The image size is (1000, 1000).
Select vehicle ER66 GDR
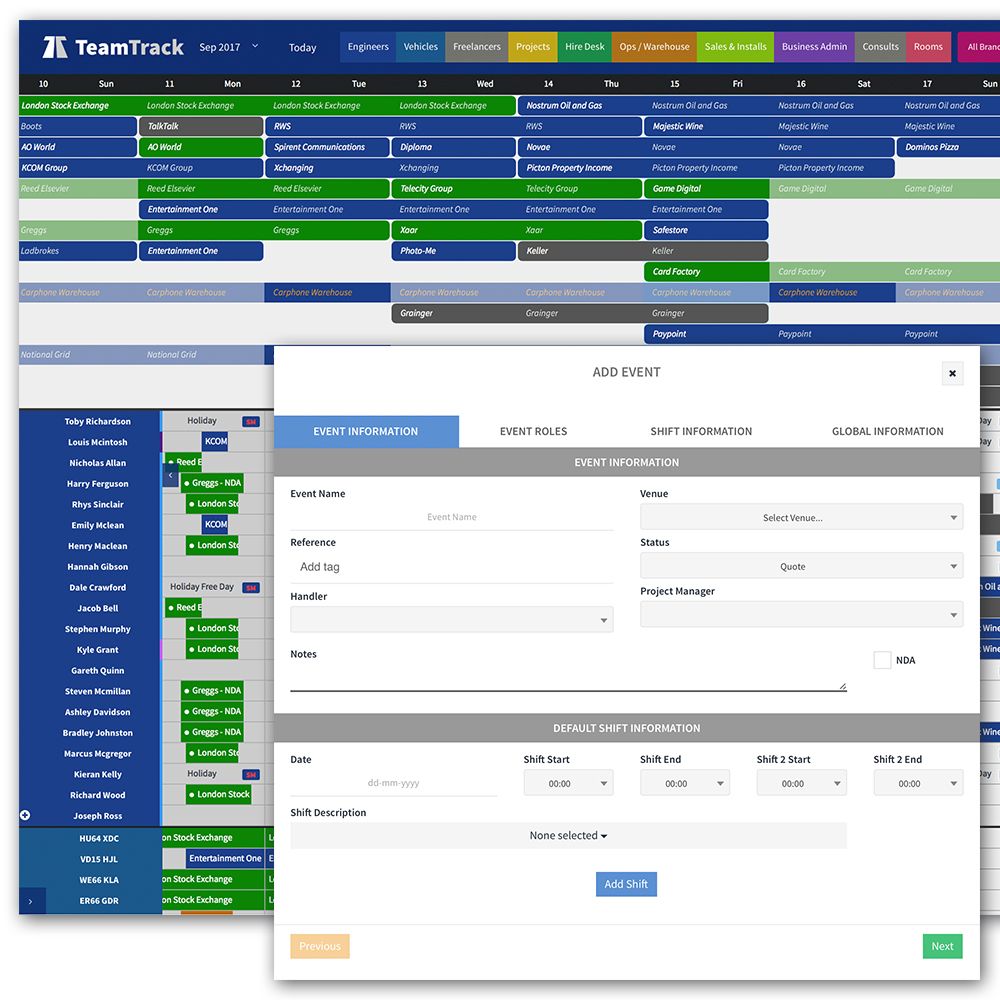click(99, 901)
